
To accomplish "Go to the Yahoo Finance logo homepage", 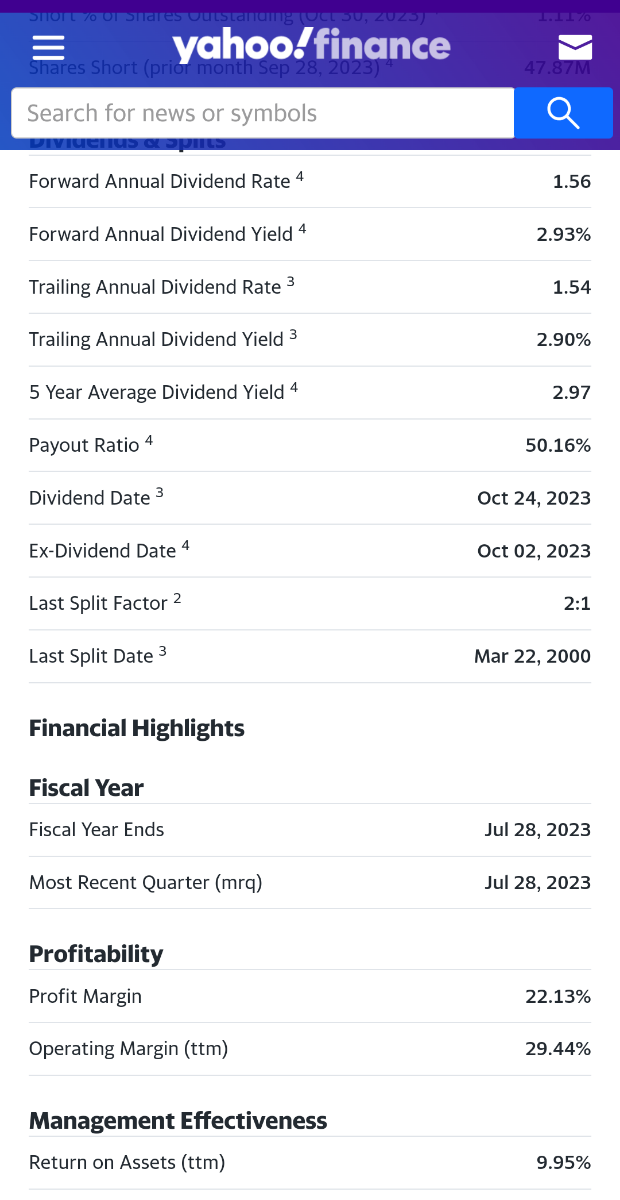I will tap(311, 46).
